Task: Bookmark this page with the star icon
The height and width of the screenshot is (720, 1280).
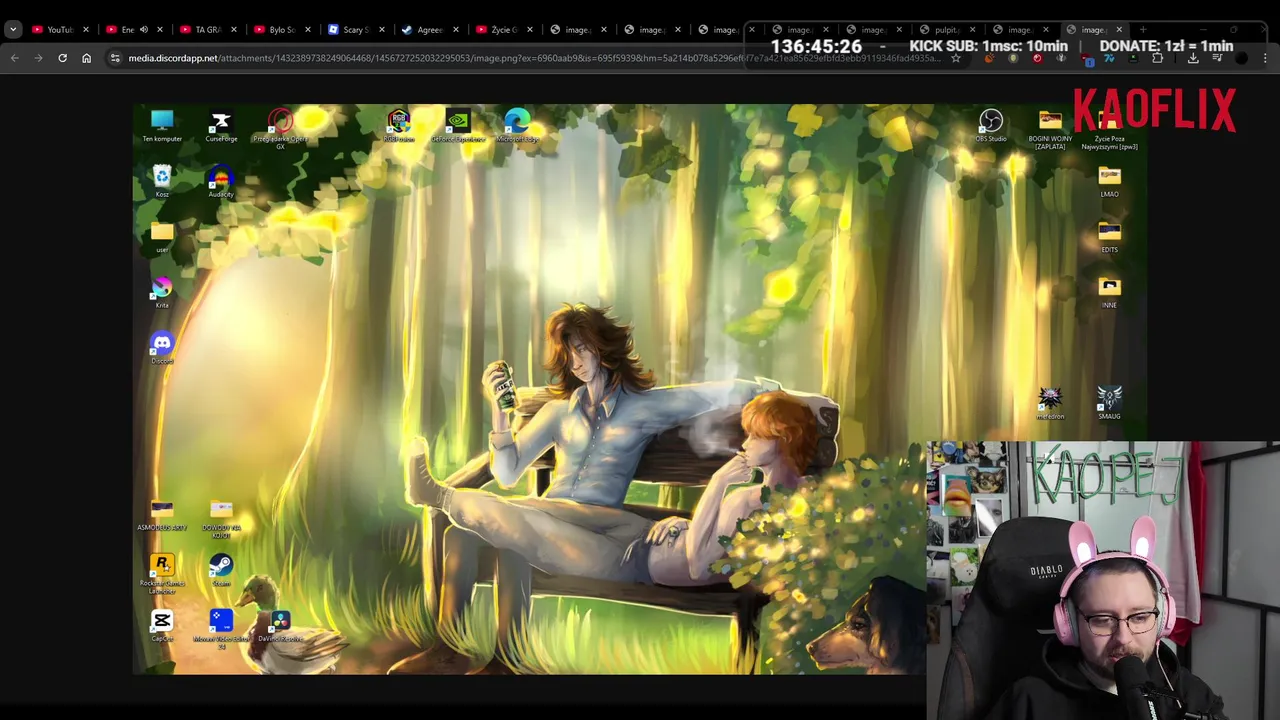Action: (955, 58)
